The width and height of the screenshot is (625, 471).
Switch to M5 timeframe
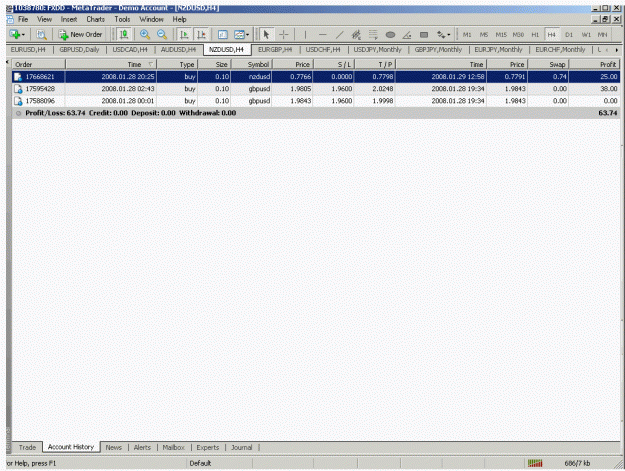tap(483, 35)
